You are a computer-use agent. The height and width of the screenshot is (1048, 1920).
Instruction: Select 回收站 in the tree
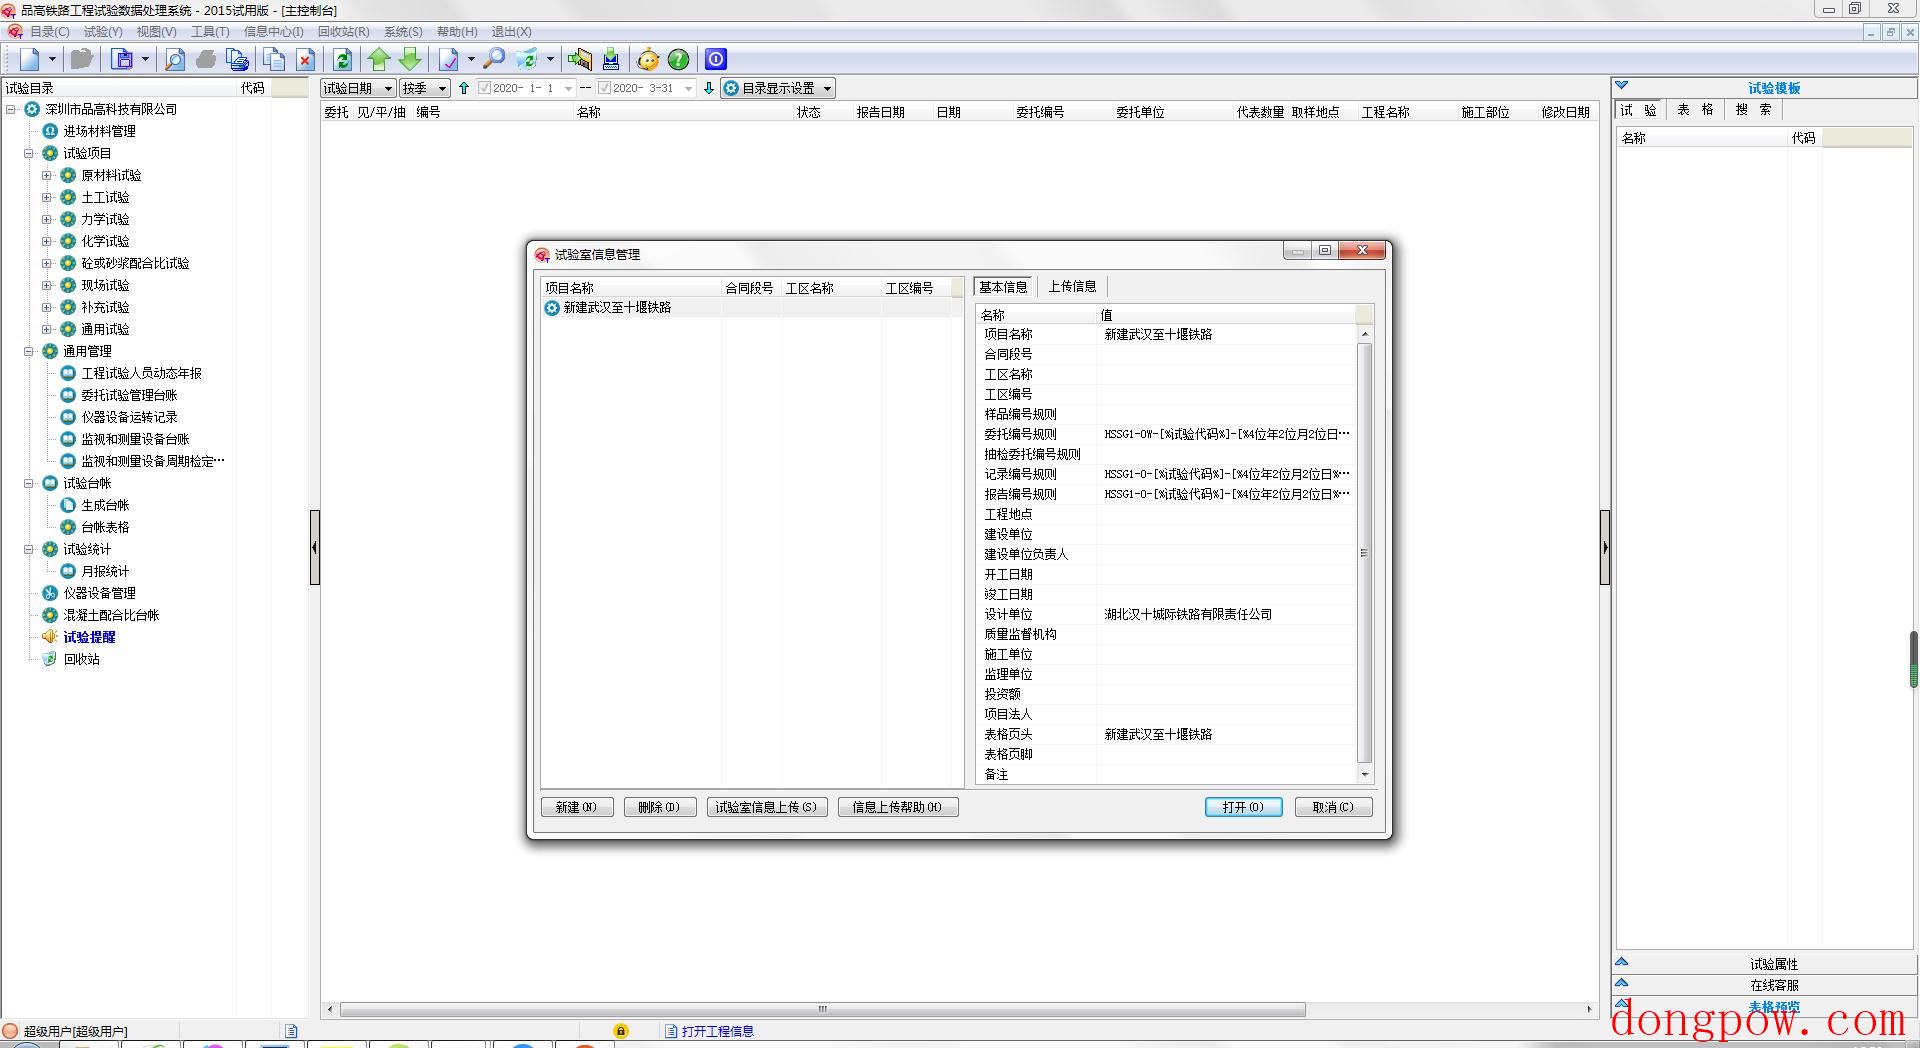tap(81, 660)
